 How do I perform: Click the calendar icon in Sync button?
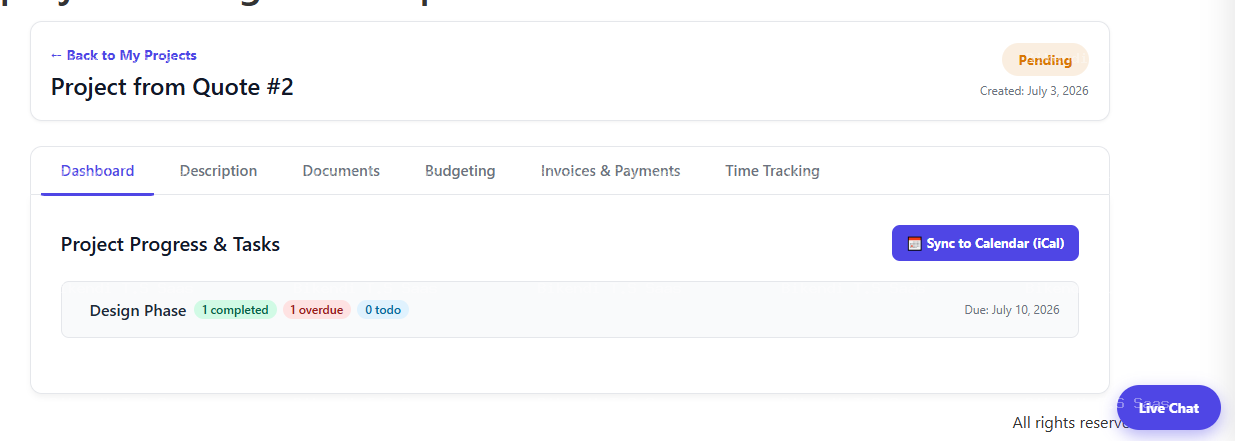pos(914,243)
